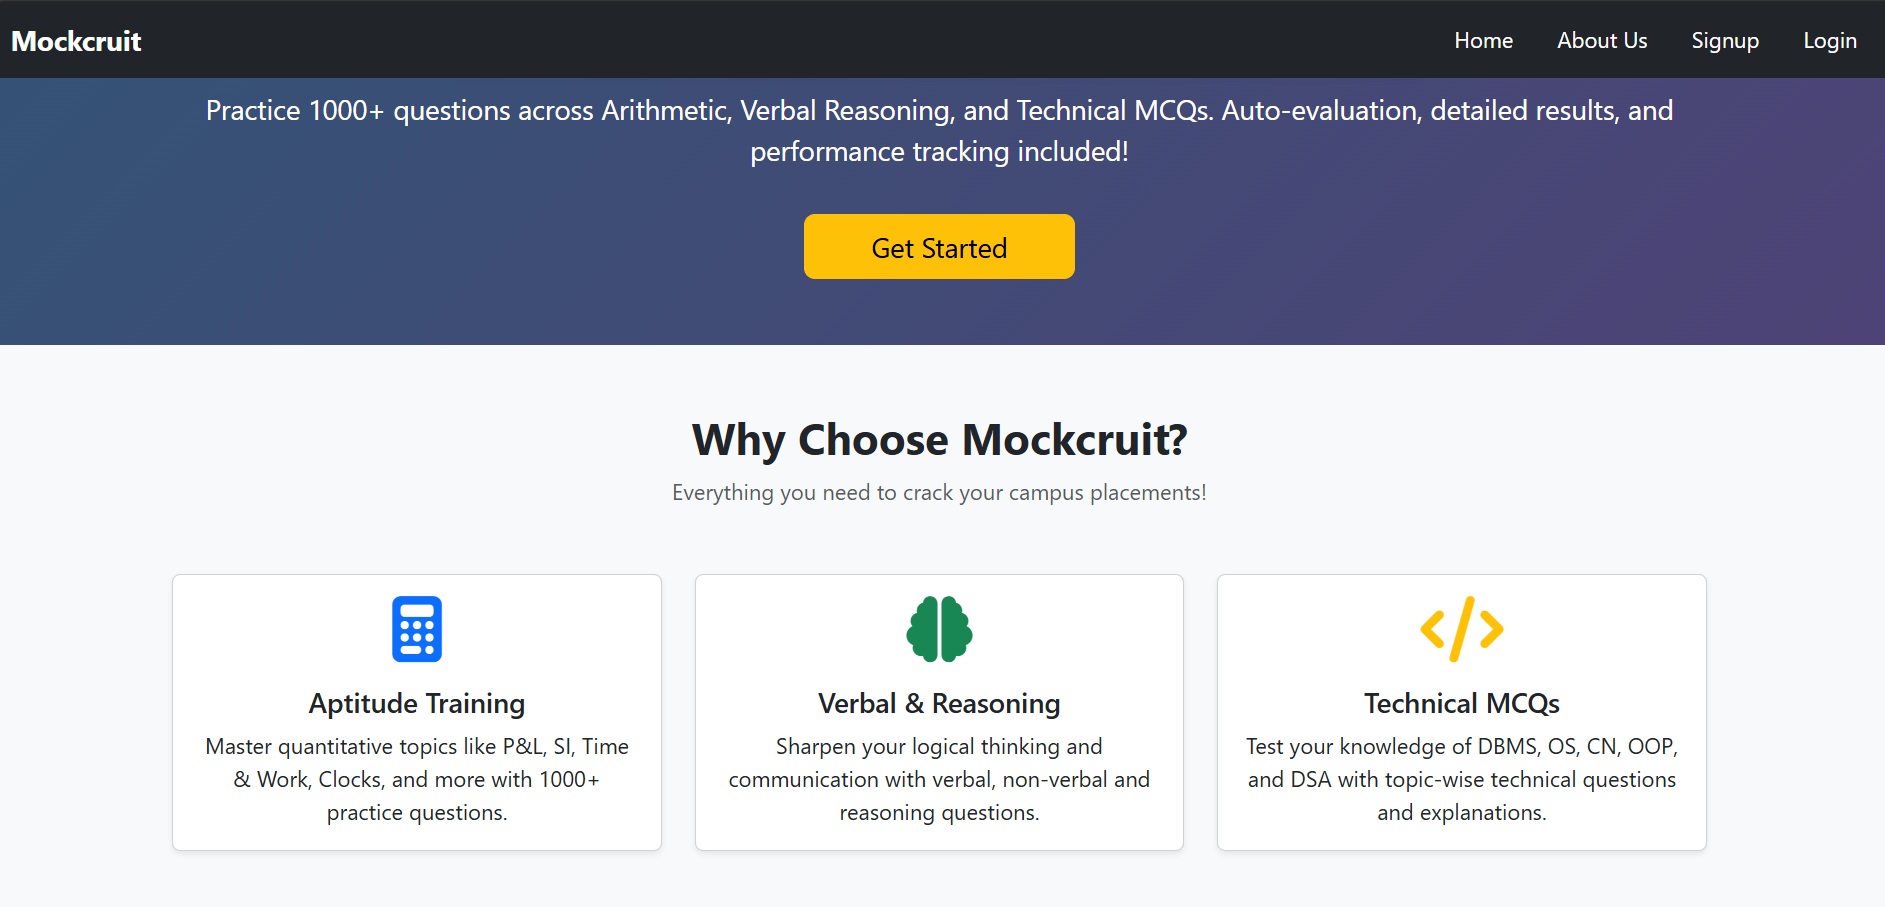Select the Aptitude Training card
This screenshot has height=907, width=1885.
[x=417, y=713]
